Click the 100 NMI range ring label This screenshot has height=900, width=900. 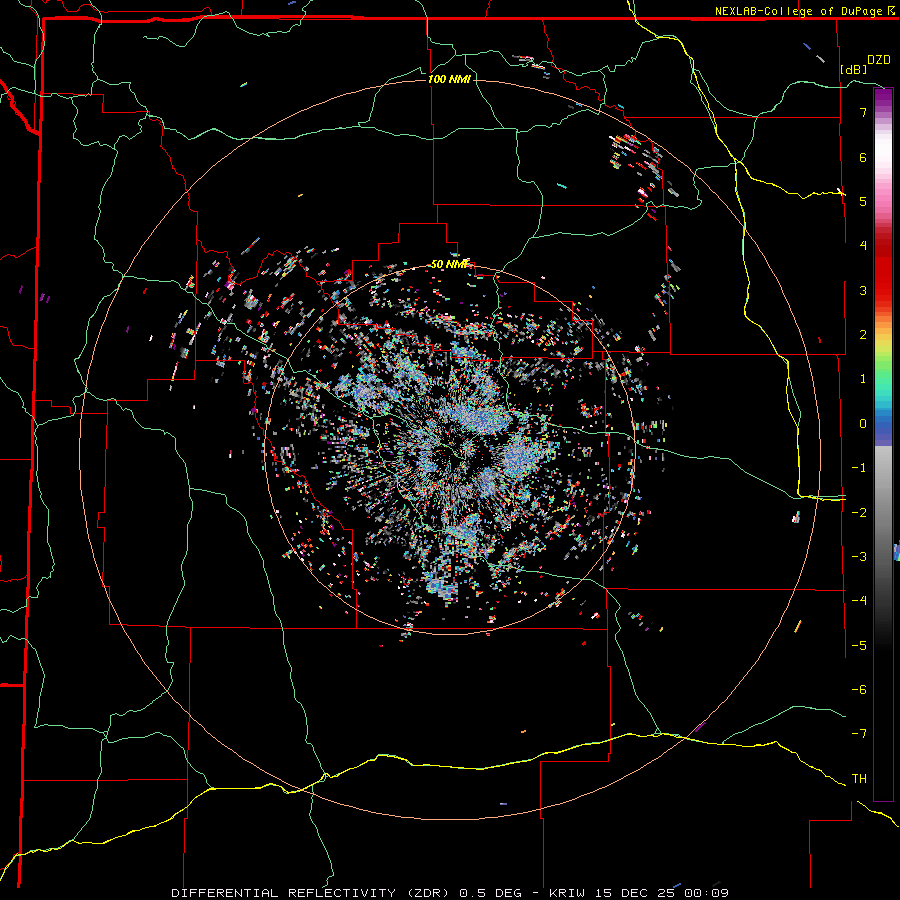(x=449, y=79)
